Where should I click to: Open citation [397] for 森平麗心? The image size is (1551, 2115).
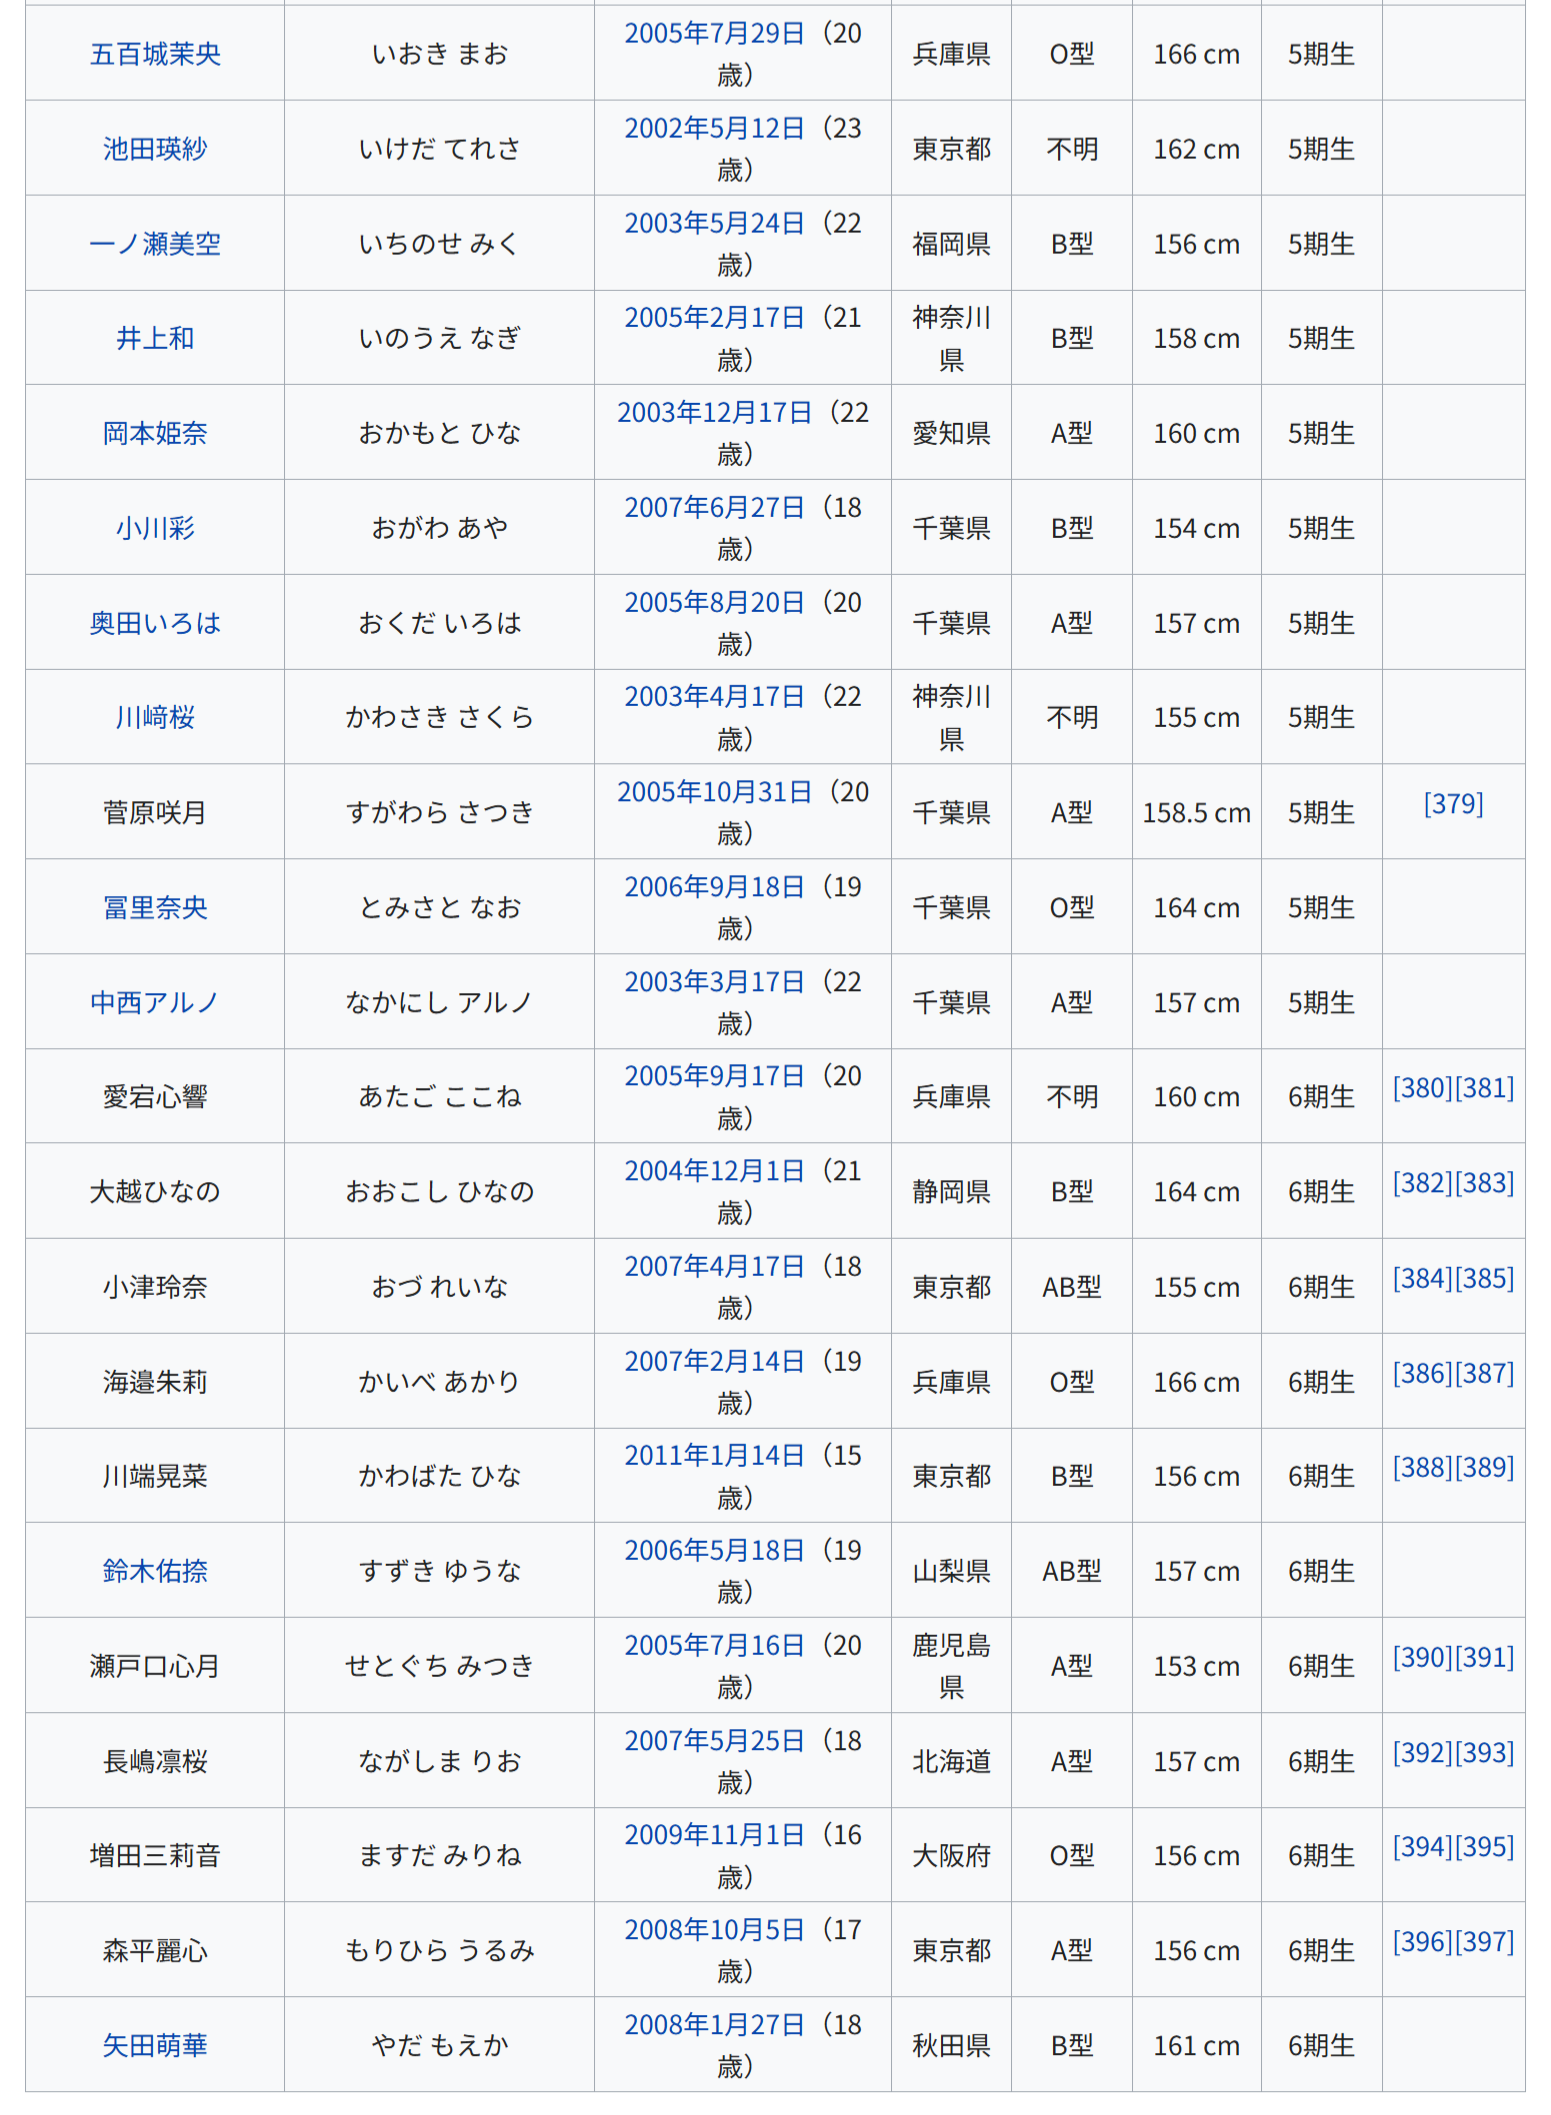1484,1942
